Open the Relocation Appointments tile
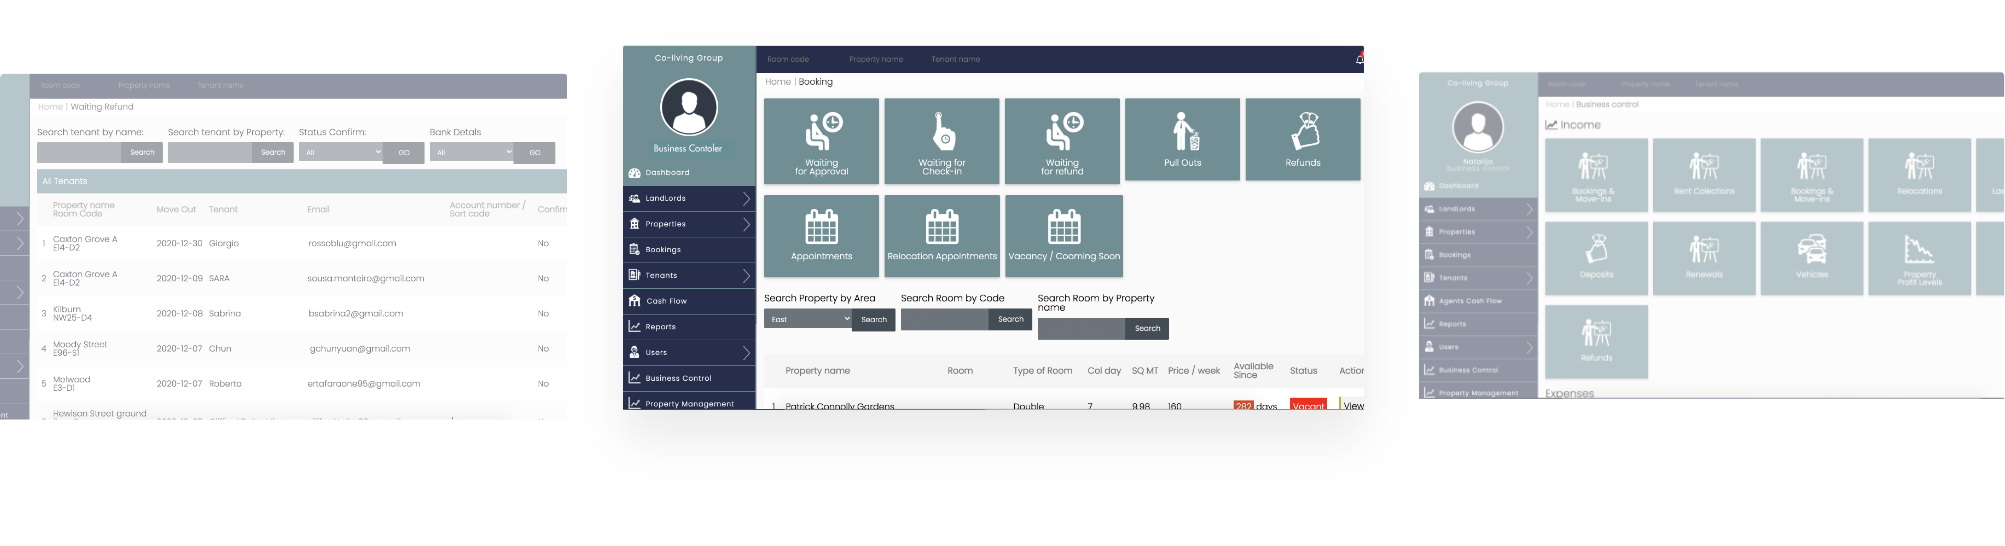2005x546 pixels. (941, 235)
